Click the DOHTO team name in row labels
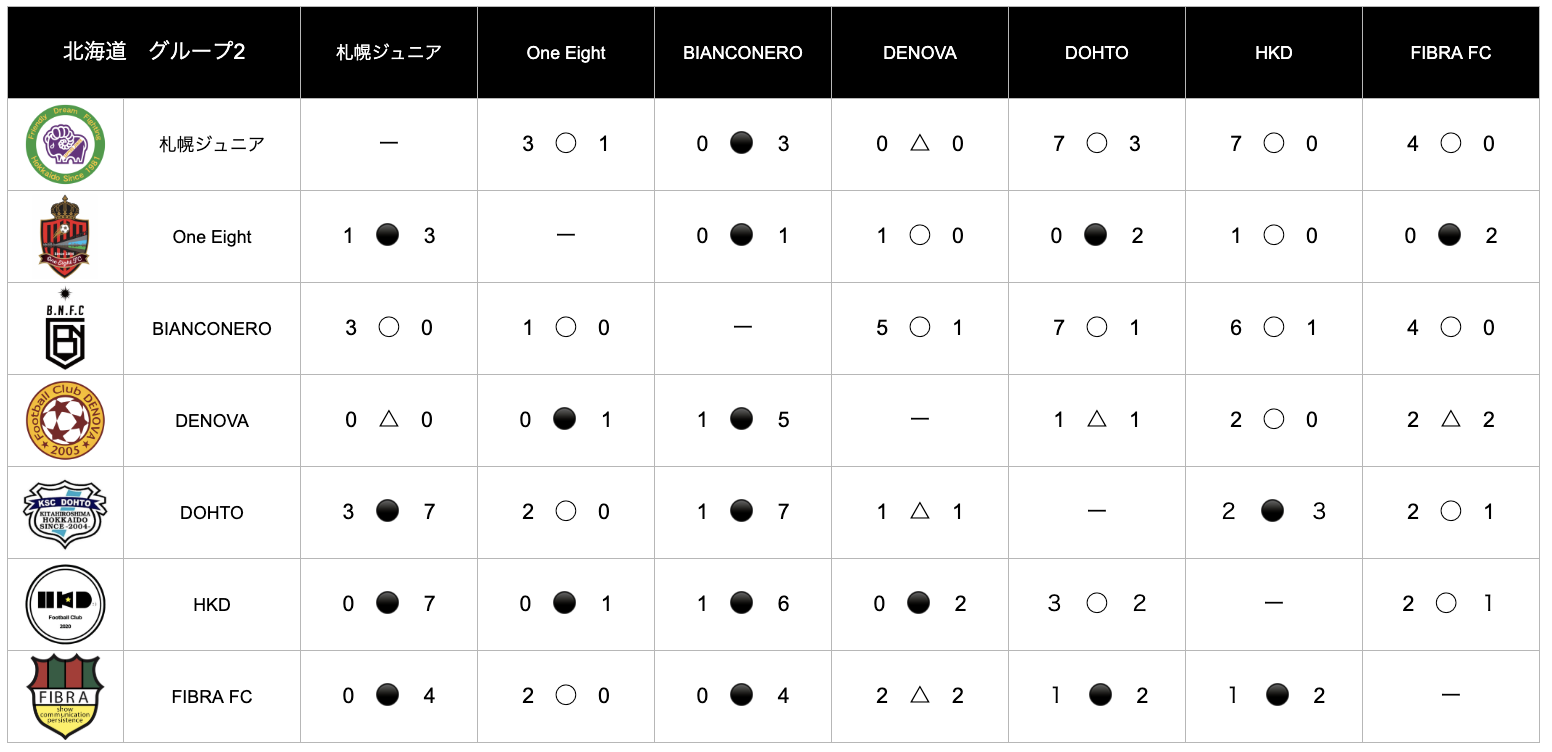Viewport: 1552px width, 752px height. tap(212, 513)
